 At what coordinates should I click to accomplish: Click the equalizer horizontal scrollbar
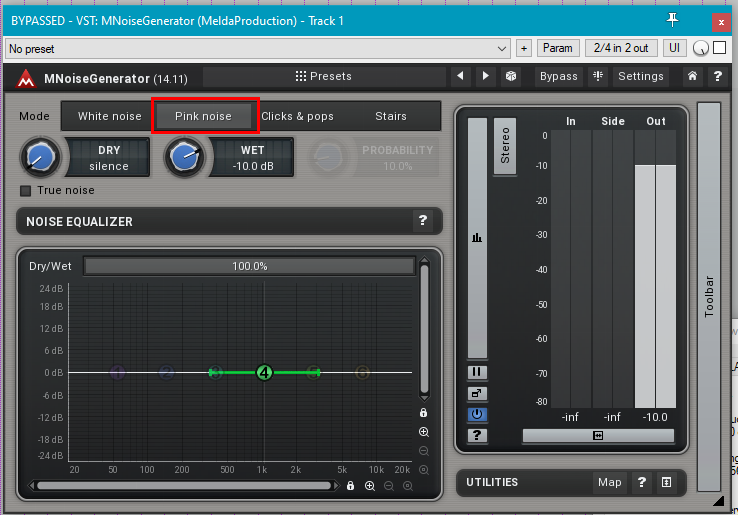[x=184, y=485]
